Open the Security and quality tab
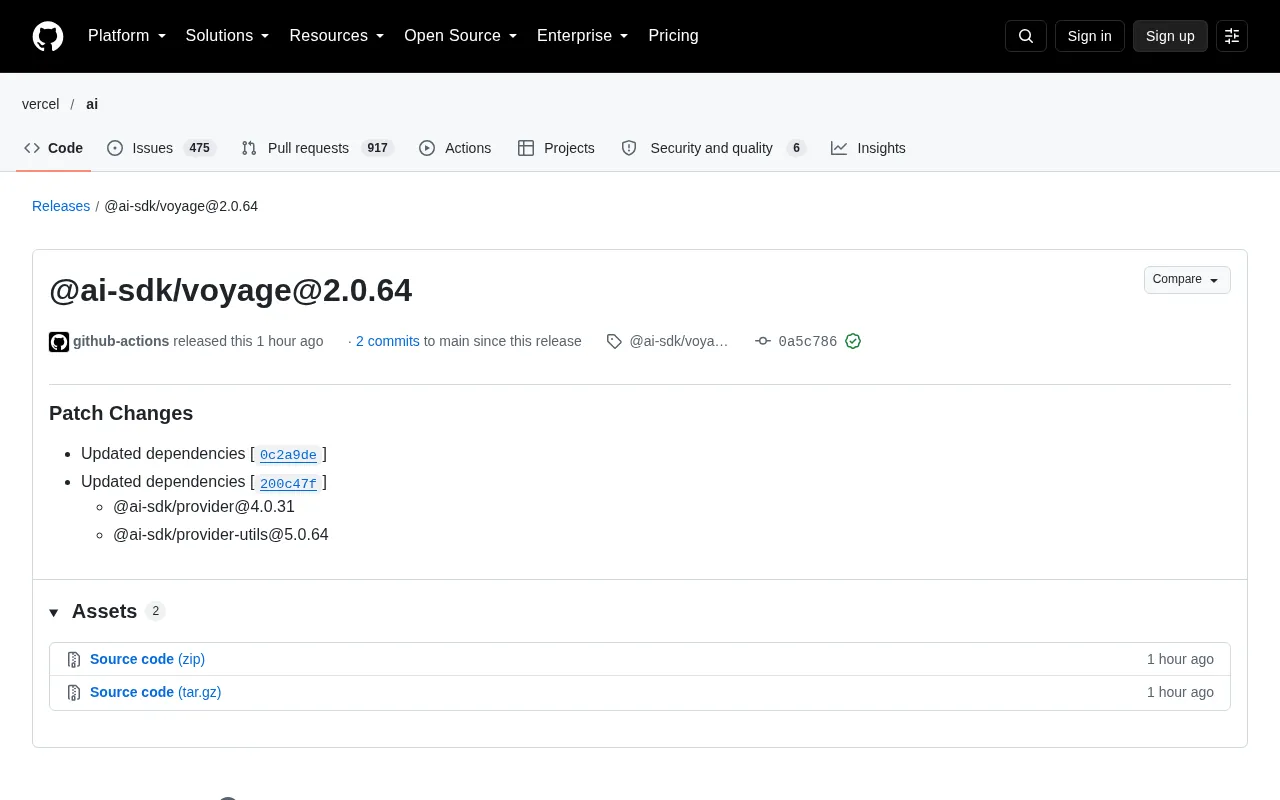 [x=713, y=148]
